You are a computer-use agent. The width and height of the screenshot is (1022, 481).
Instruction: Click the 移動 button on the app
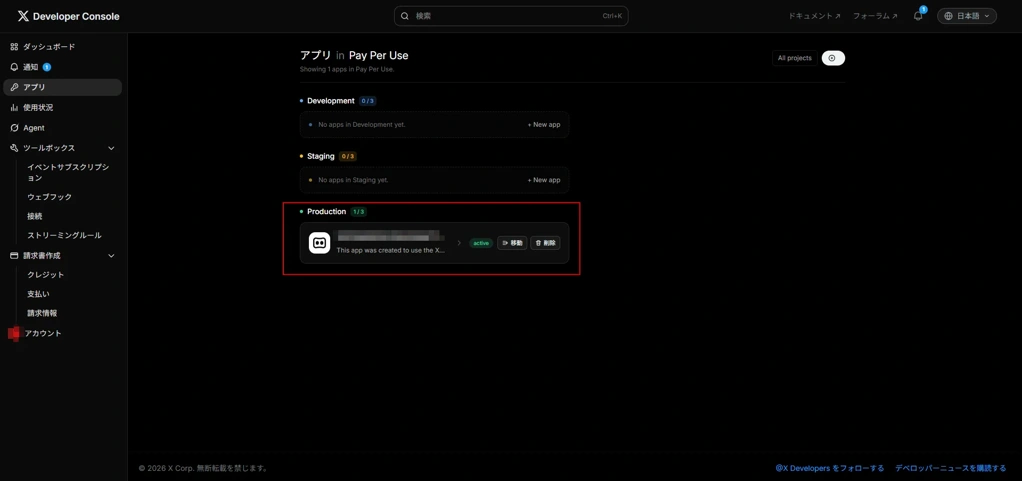click(512, 243)
